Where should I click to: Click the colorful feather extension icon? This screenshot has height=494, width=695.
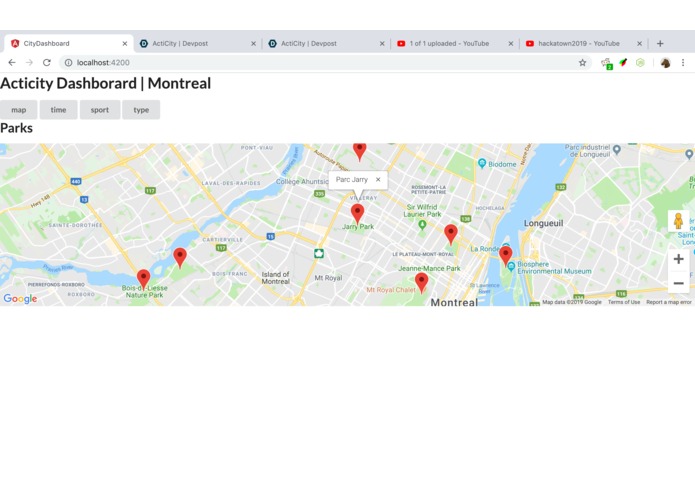(623, 62)
